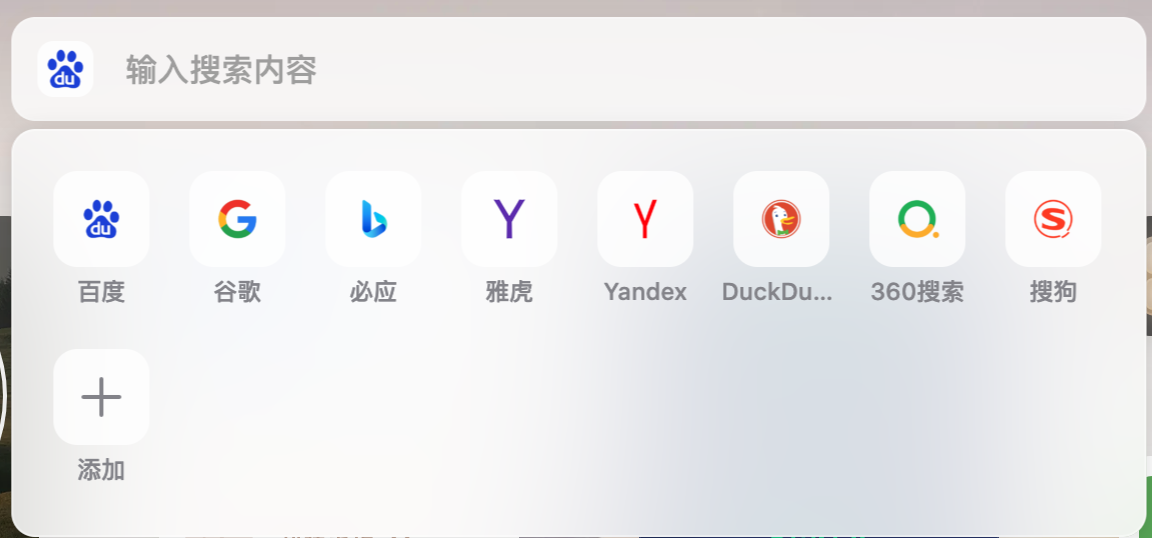Click the 搜狗 label
The height and width of the screenshot is (538, 1152).
[x=1053, y=293]
